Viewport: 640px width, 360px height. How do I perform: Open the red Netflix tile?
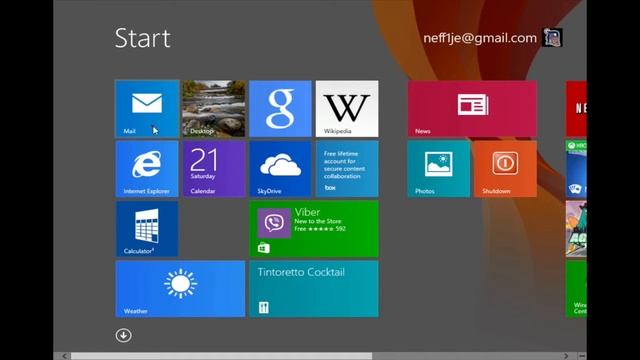point(576,109)
